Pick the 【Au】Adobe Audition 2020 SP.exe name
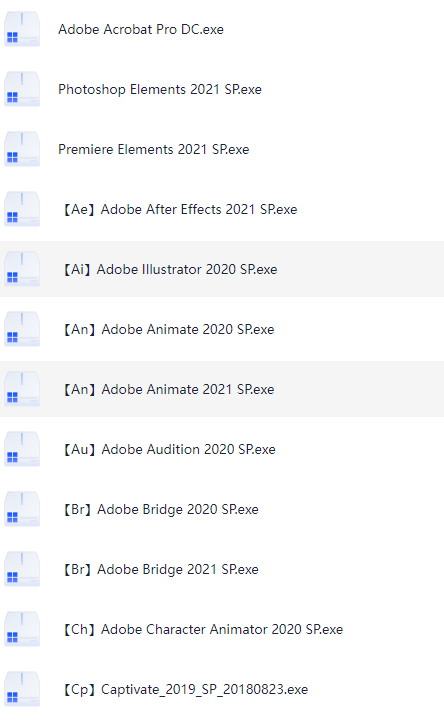This screenshot has height=724, width=444. [168, 450]
